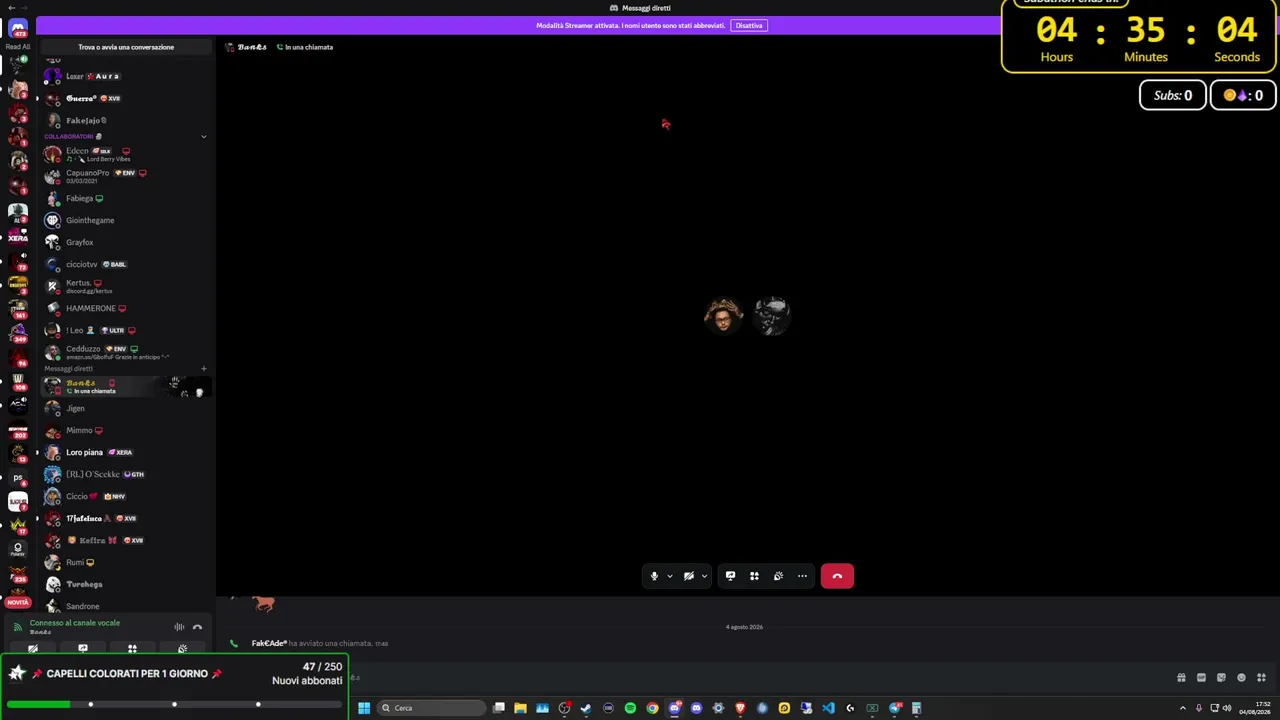Hang up with the red disconnect button
Viewport: 1280px width, 720px height.
(837, 576)
